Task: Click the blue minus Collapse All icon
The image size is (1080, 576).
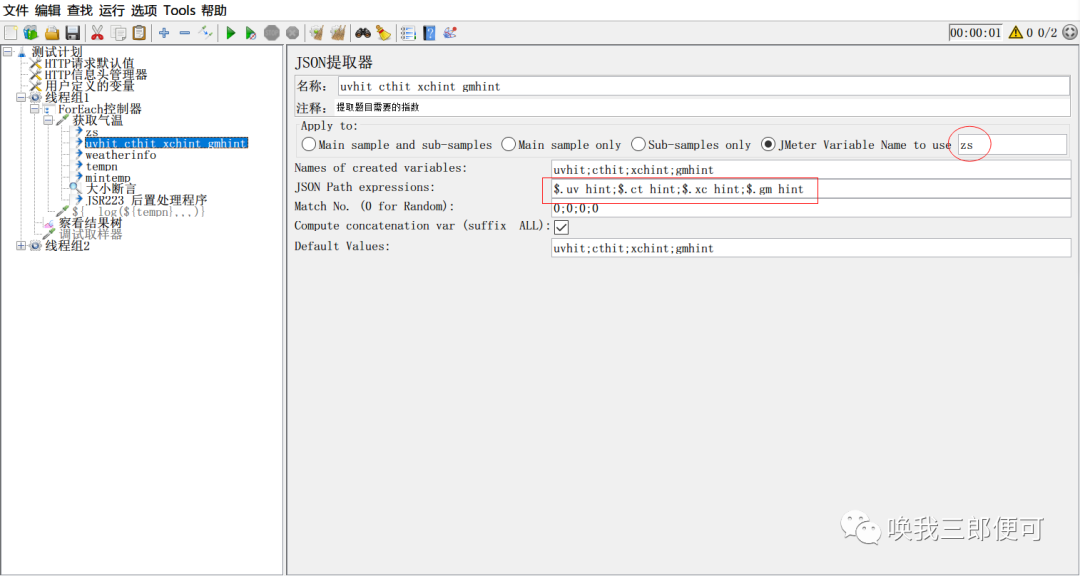Action: pos(185,32)
